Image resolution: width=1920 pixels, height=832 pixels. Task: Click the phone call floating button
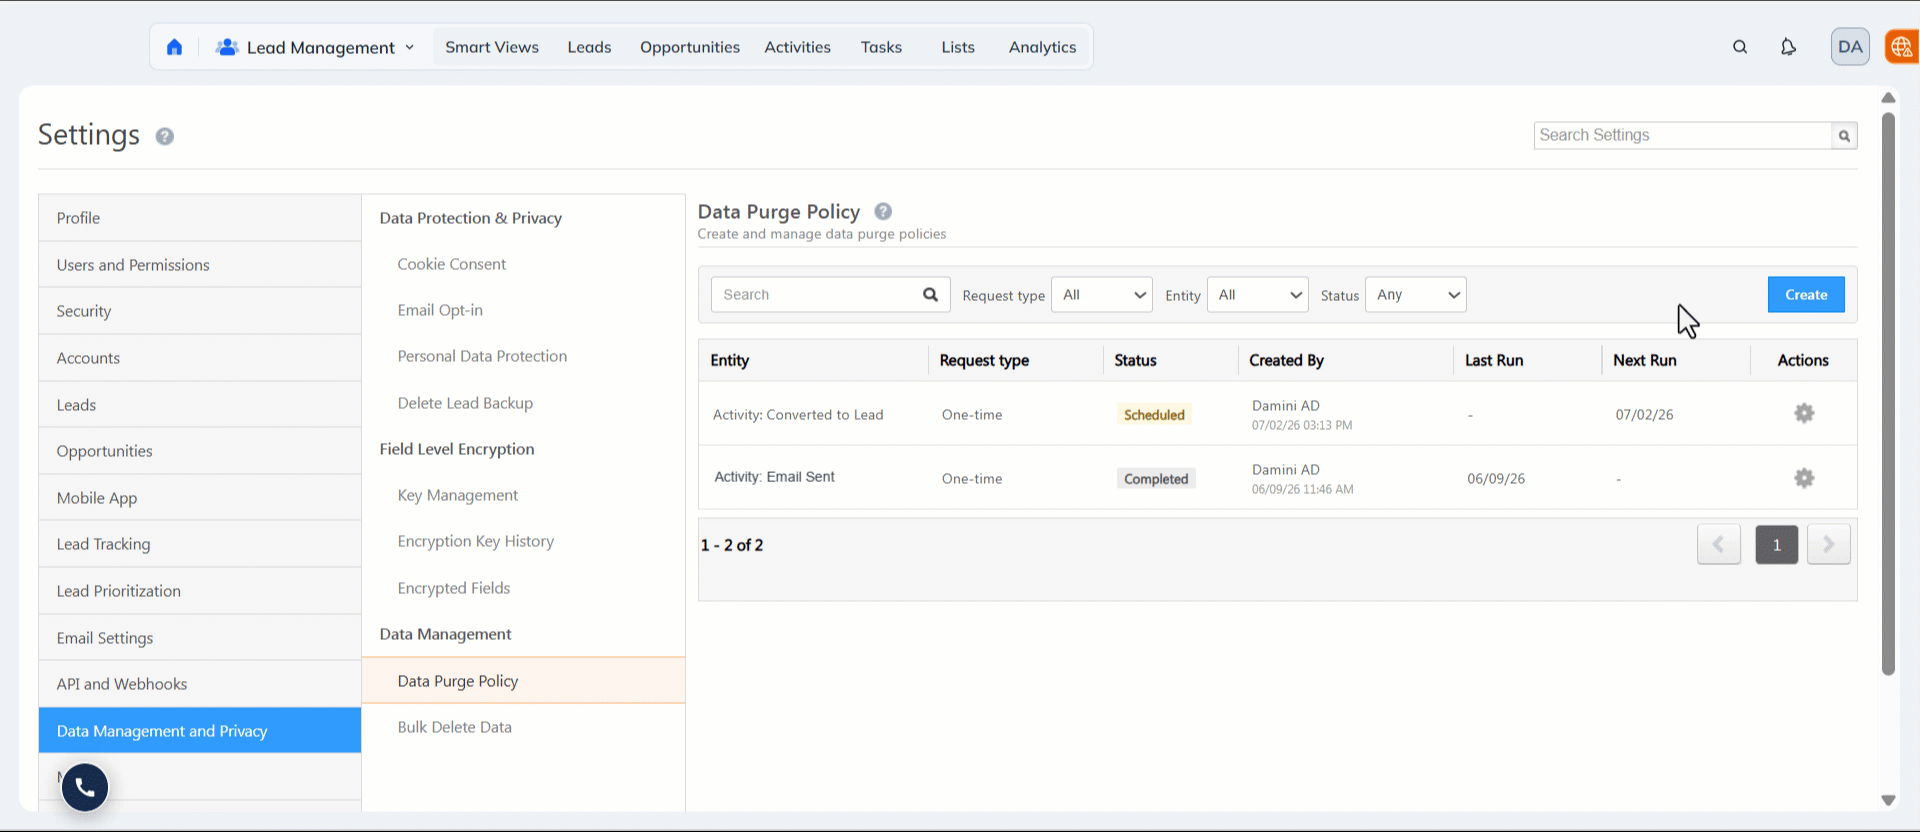click(85, 788)
